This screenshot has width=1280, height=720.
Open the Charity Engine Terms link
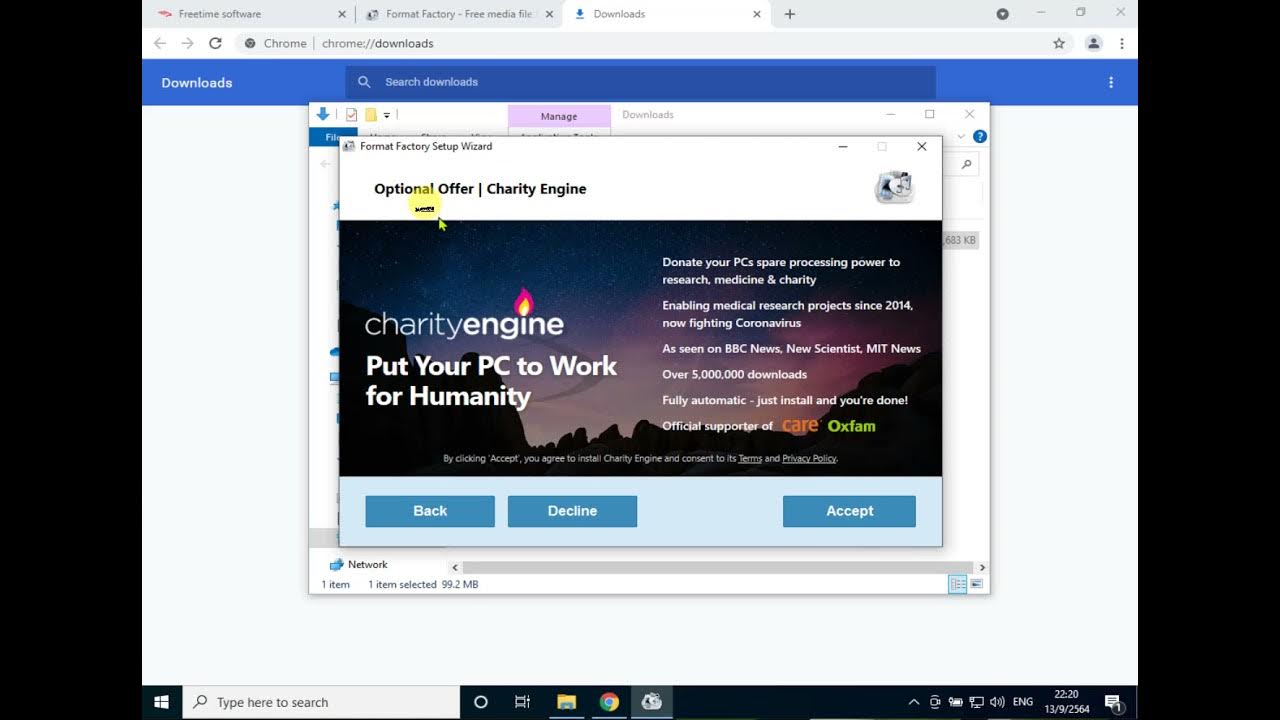pyautogui.click(x=750, y=459)
